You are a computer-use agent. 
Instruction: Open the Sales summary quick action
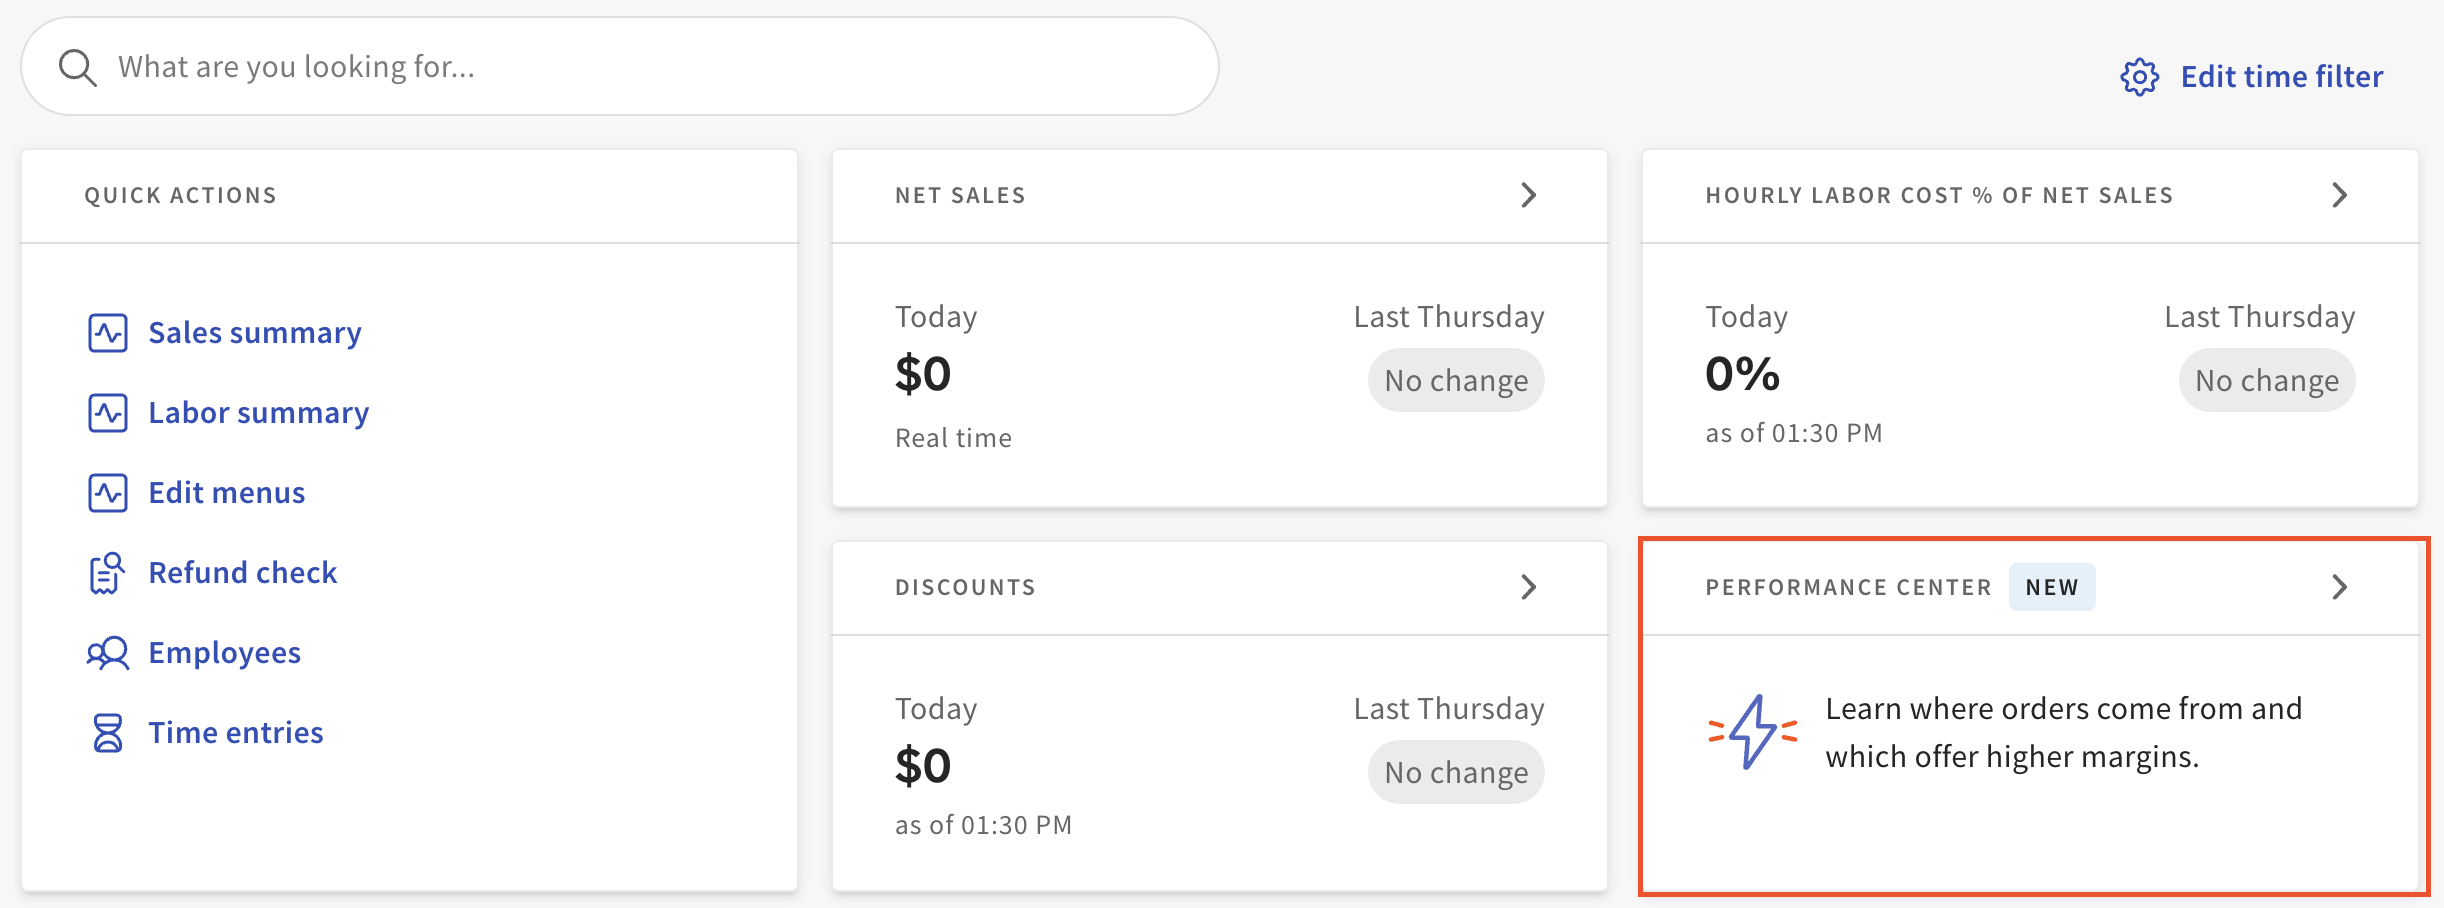(x=255, y=331)
